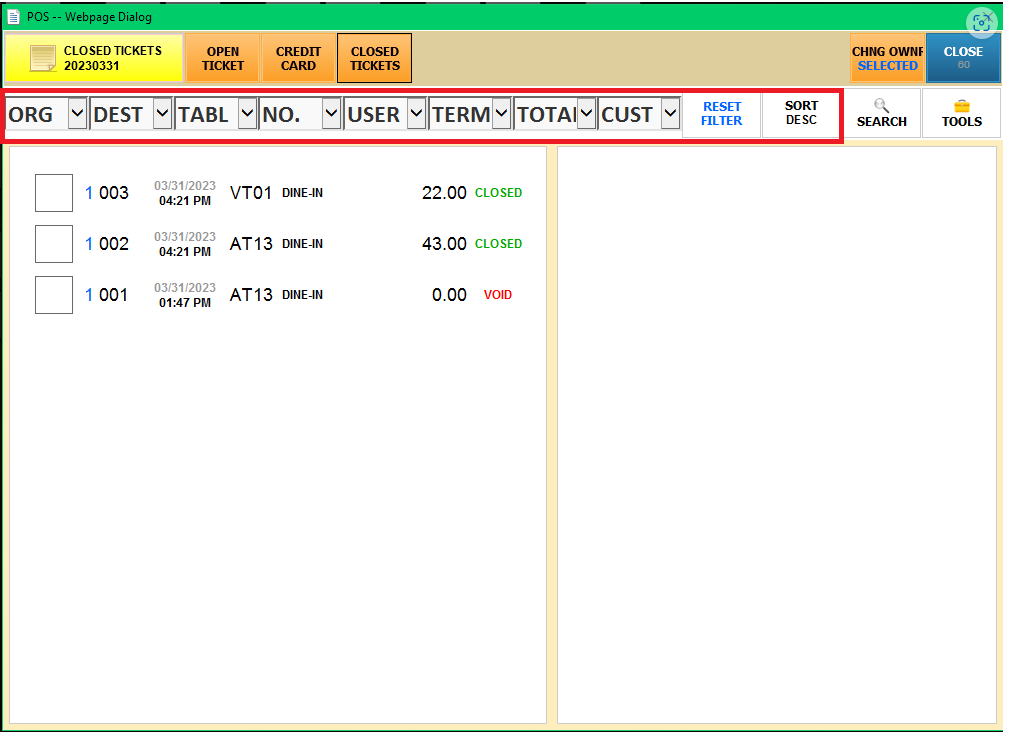Click the Closed Tickets notepad icon
Image resolution: width=1009 pixels, height=736 pixels.
click(x=43, y=59)
